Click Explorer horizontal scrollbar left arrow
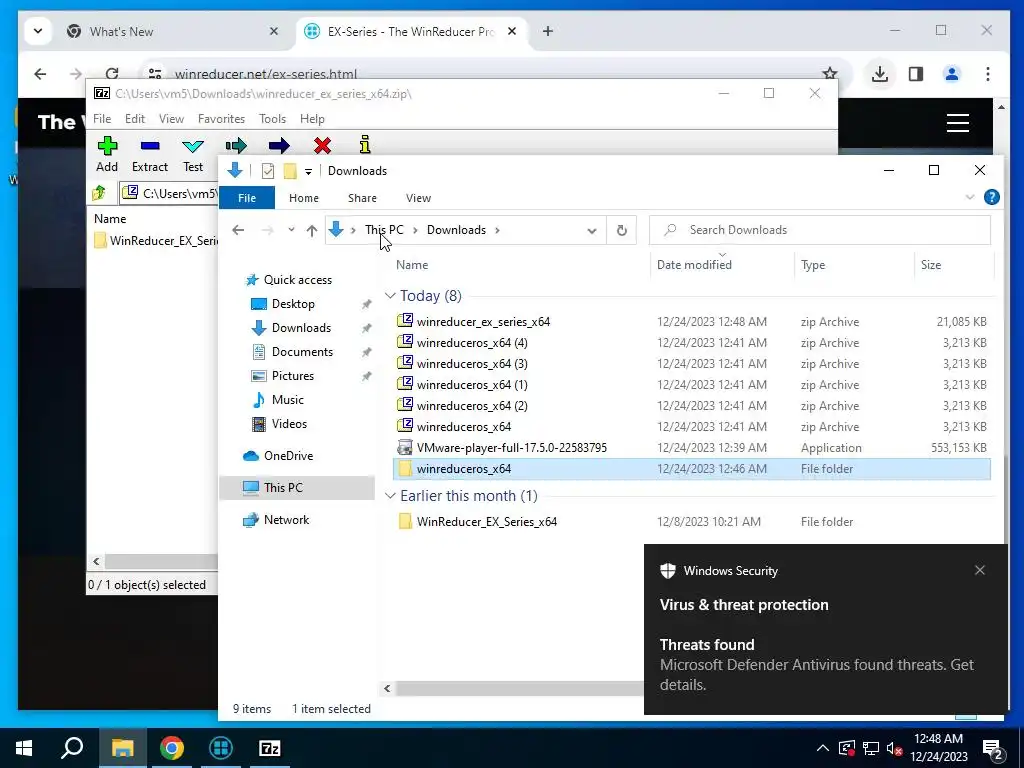 387,688
